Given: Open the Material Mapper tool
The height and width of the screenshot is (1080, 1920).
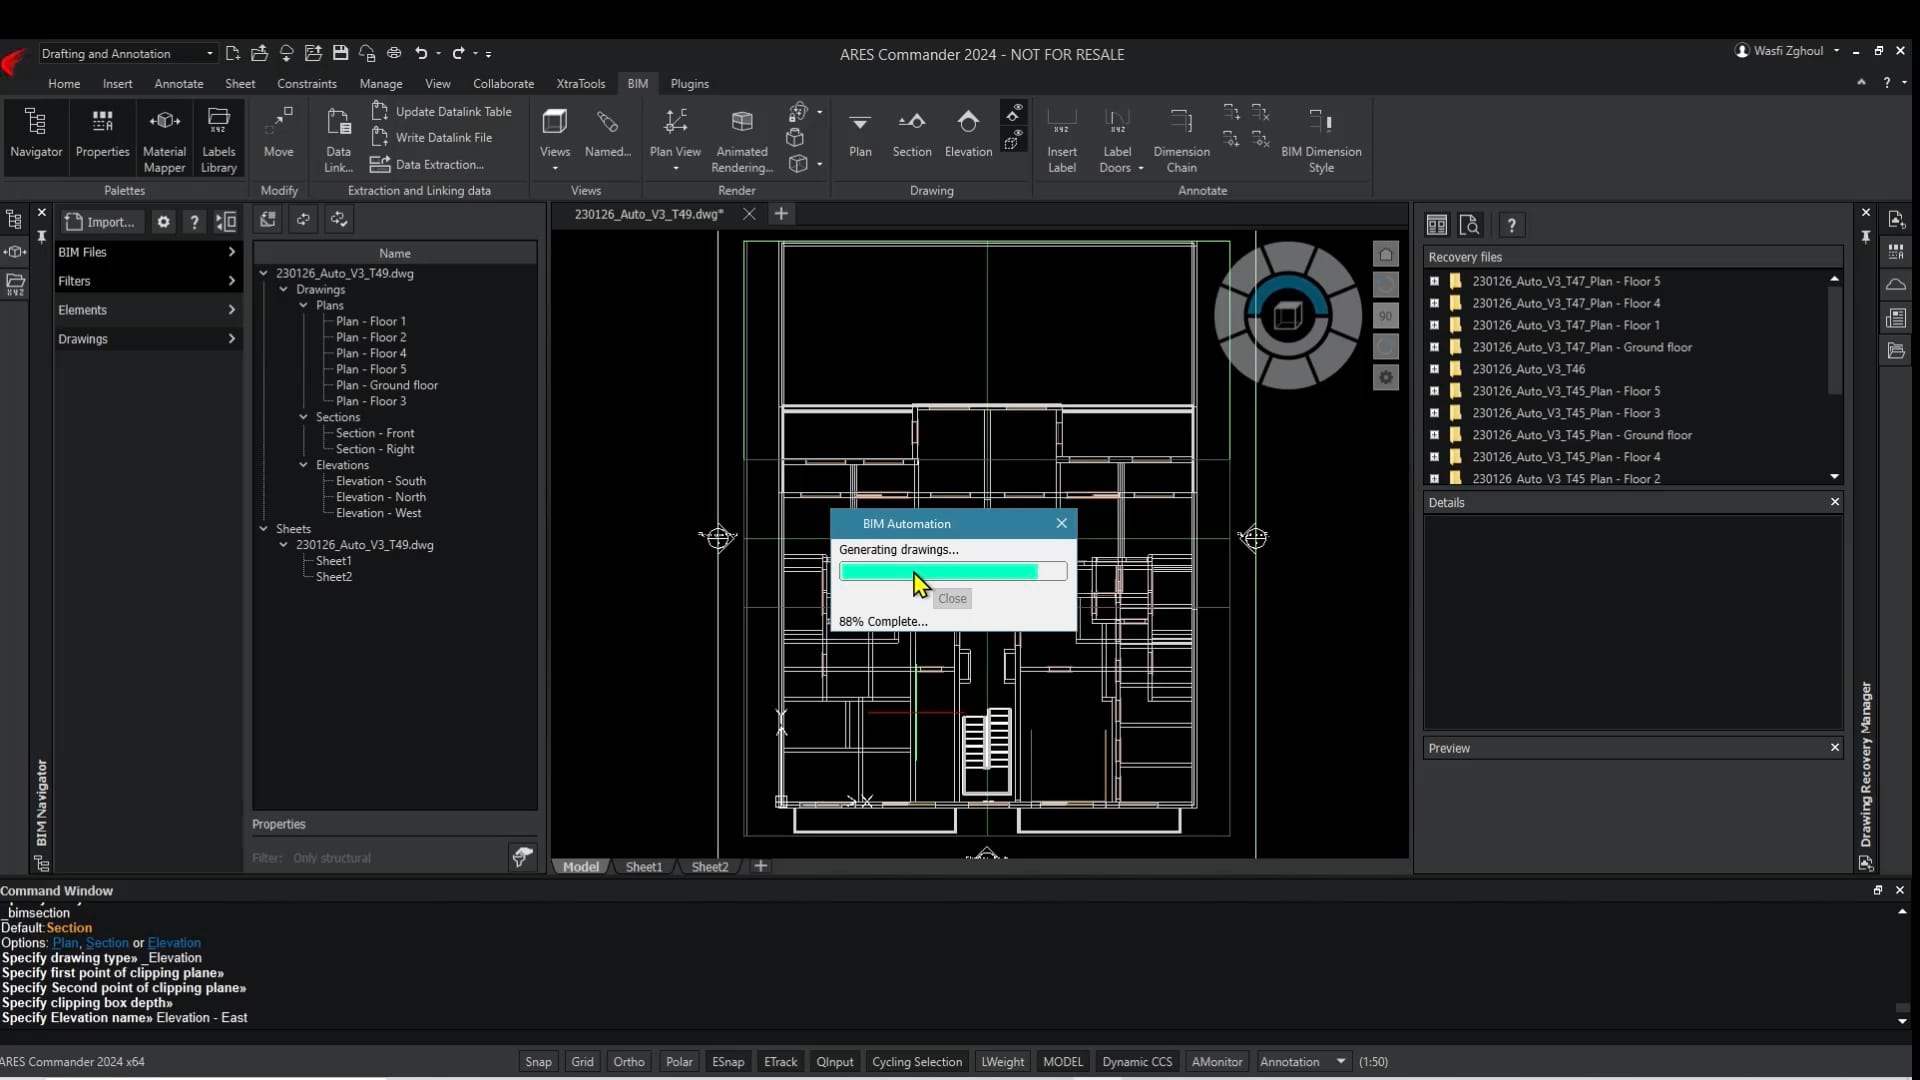Looking at the screenshot, I should pos(164,140).
